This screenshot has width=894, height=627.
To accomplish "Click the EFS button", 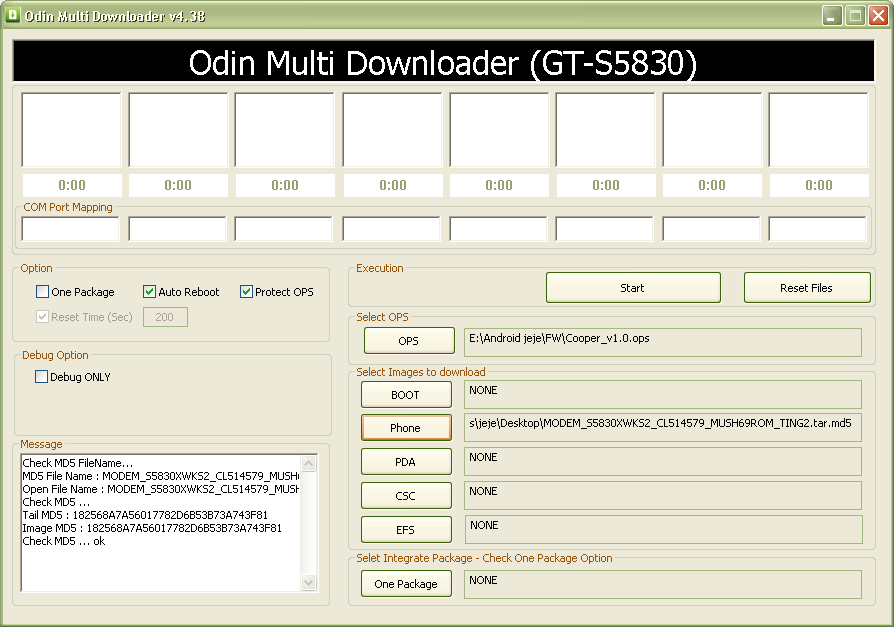I will tap(405, 530).
